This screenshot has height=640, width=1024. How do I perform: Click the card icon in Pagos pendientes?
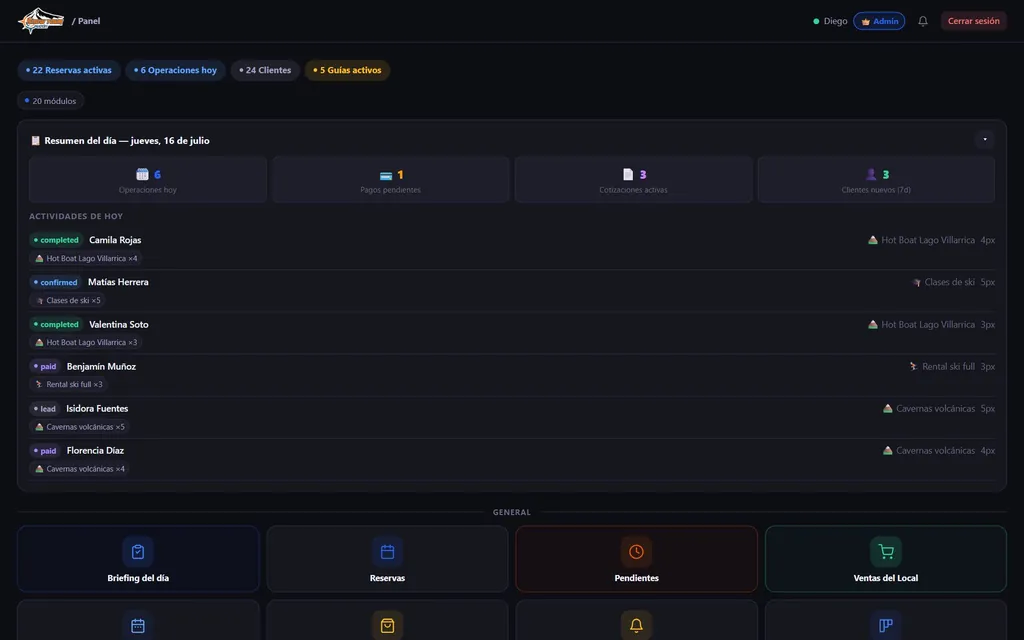click(386, 175)
